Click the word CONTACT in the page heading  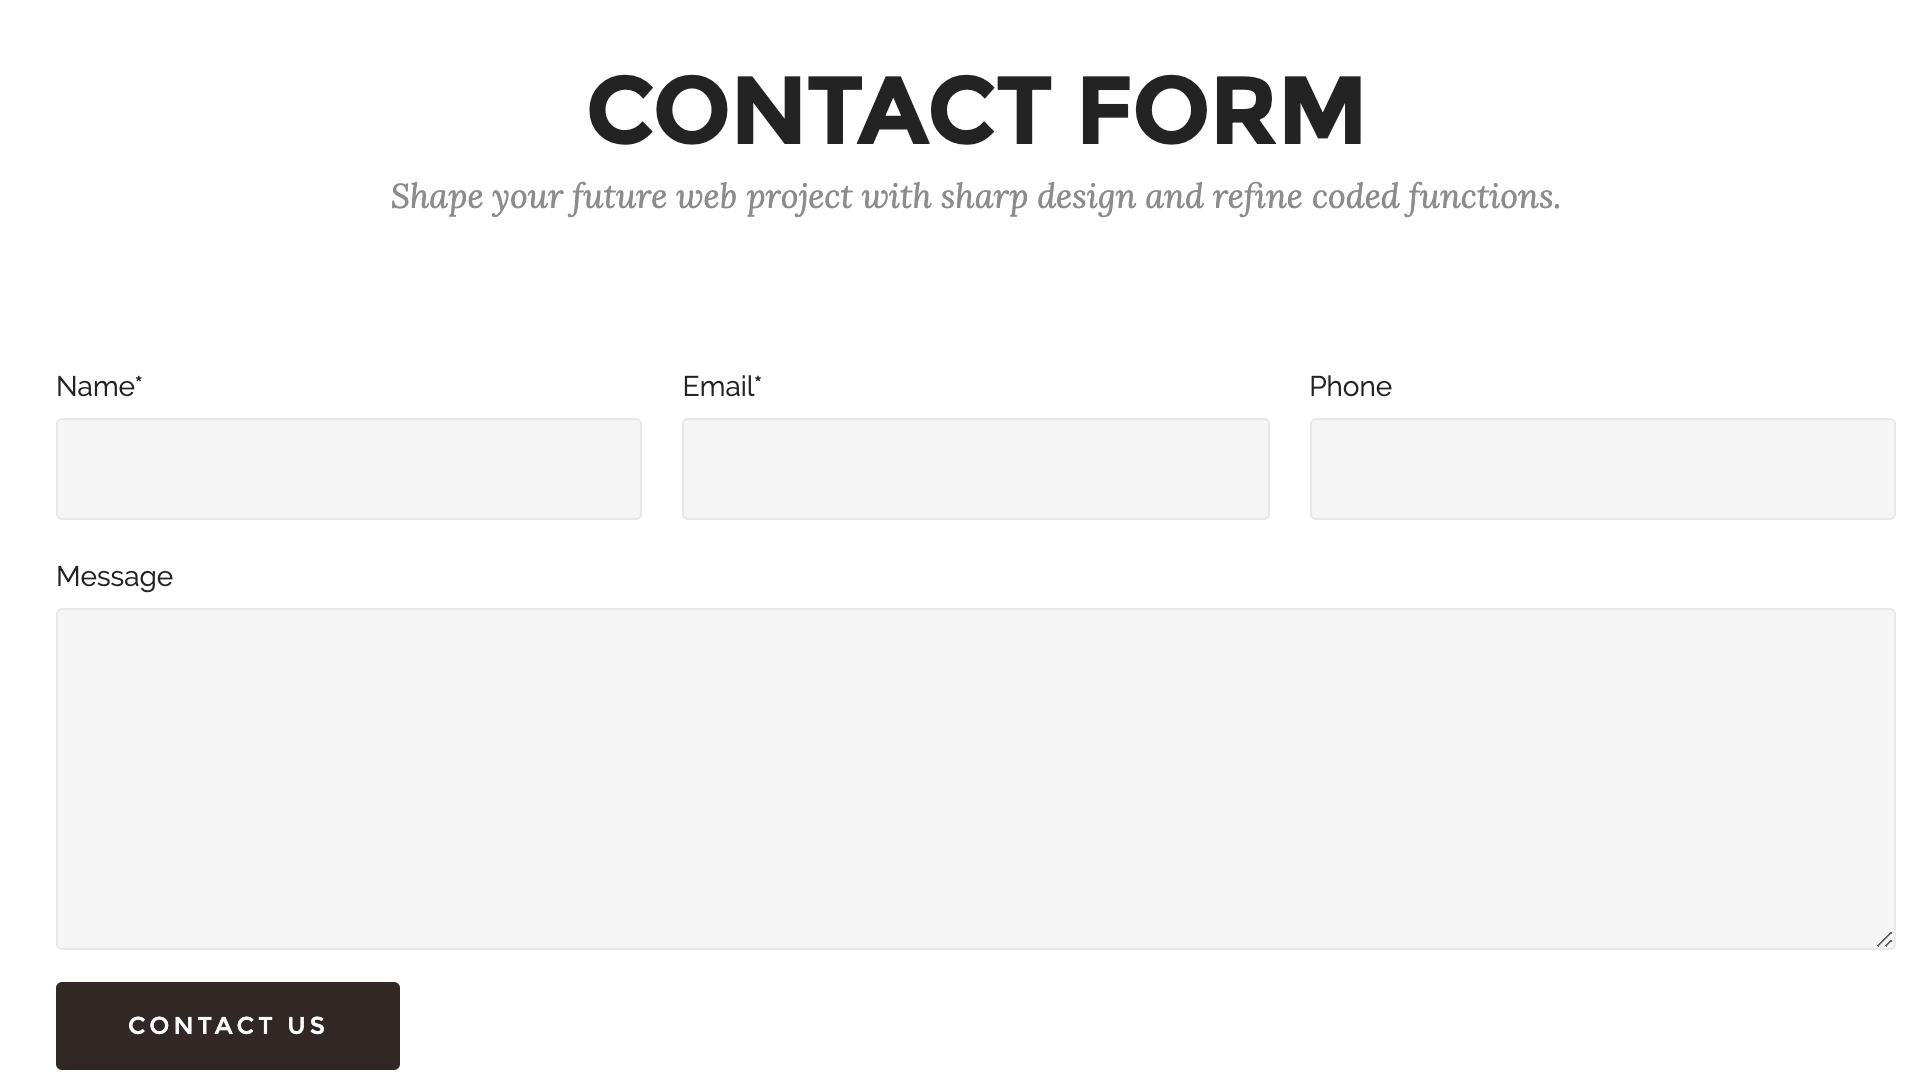pyautogui.click(x=819, y=111)
